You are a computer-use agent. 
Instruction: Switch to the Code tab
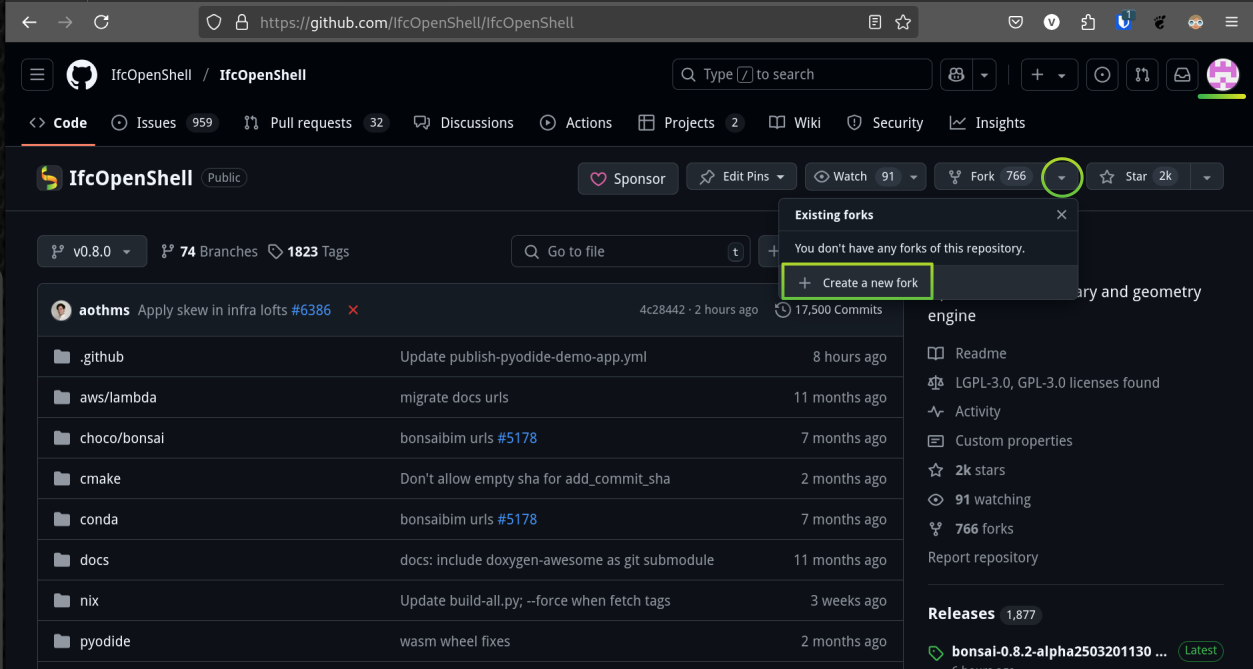(x=58, y=123)
